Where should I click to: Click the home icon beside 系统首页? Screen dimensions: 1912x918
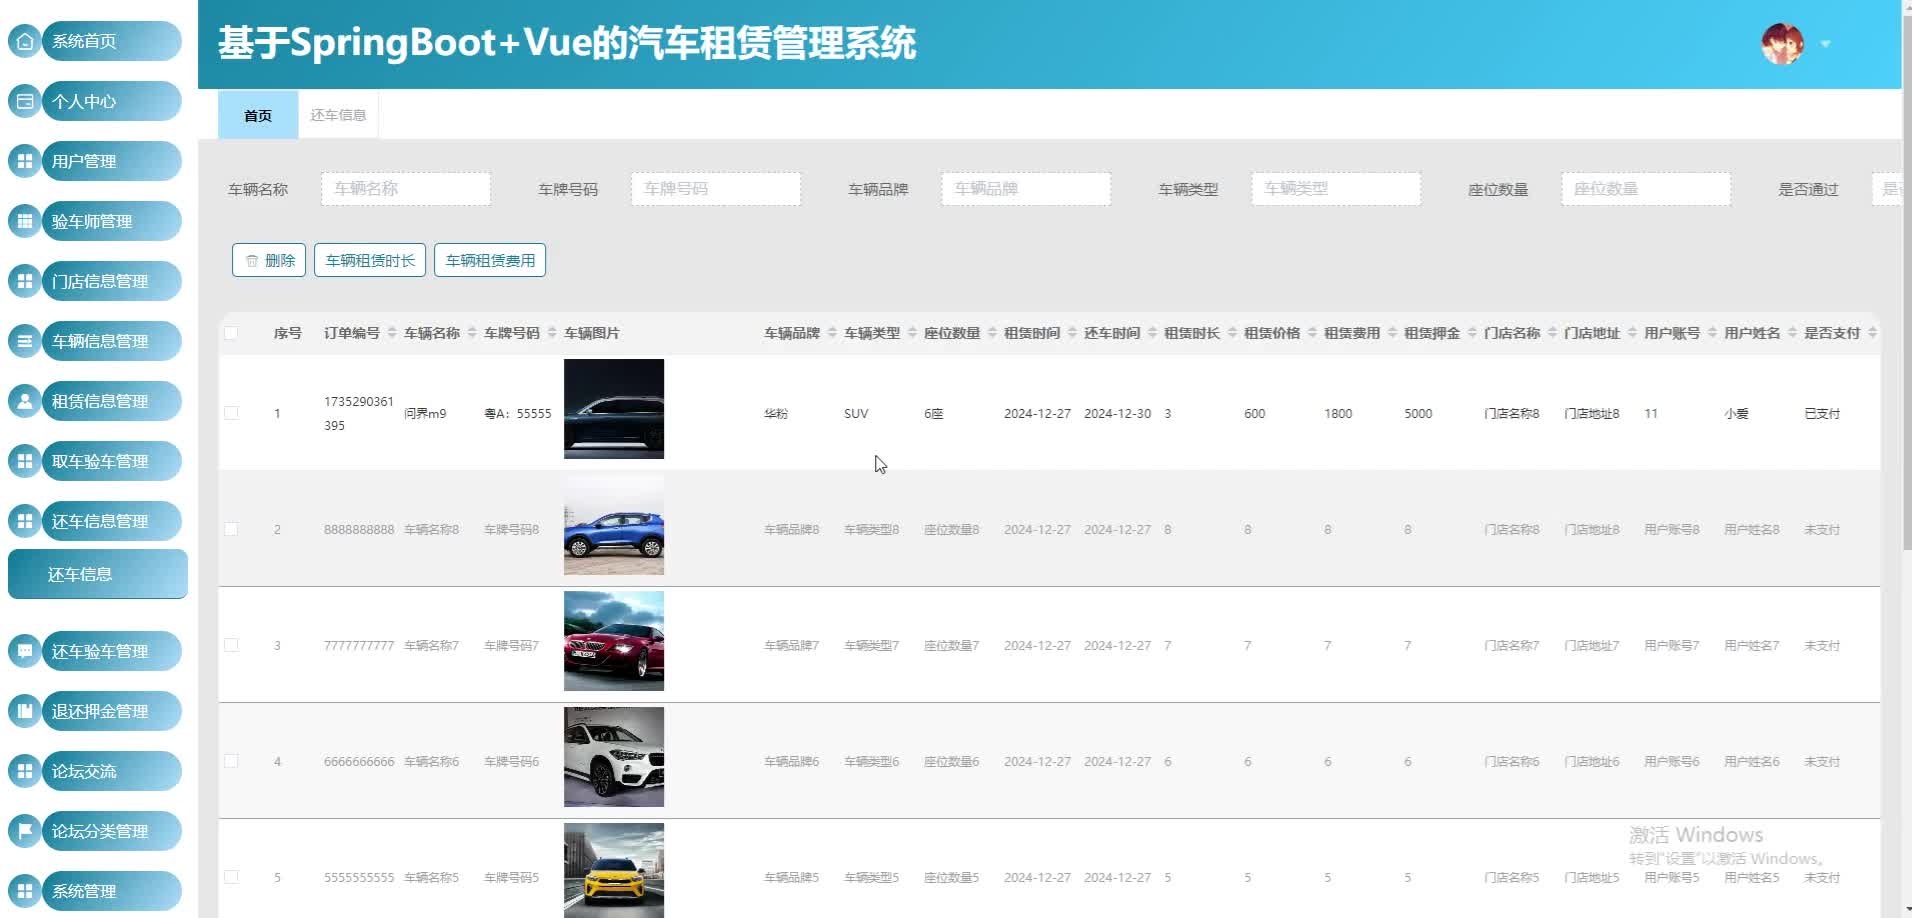tap(25, 41)
